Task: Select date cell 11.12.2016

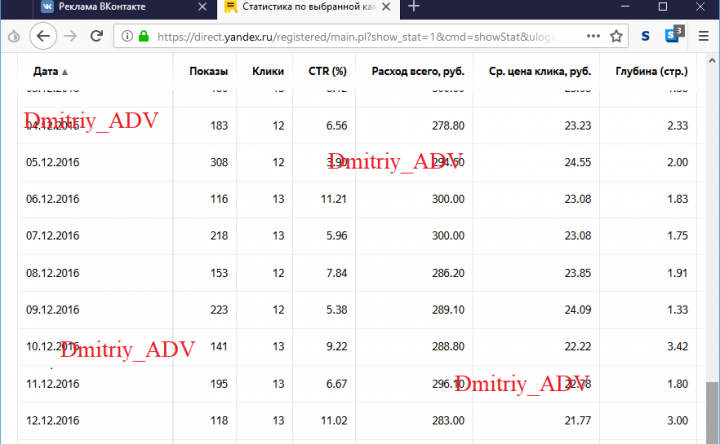Action: (52, 384)
